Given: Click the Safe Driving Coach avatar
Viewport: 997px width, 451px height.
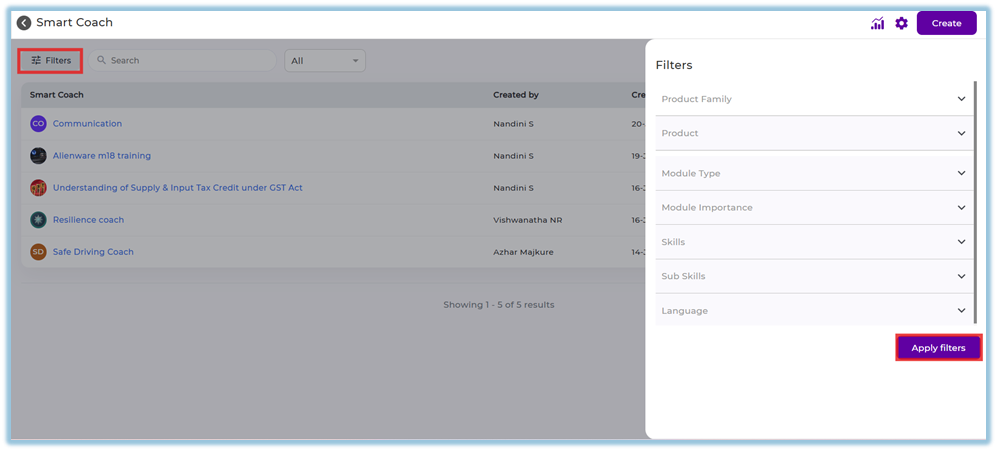Looking at the screenshot, I should coord(38,252).
